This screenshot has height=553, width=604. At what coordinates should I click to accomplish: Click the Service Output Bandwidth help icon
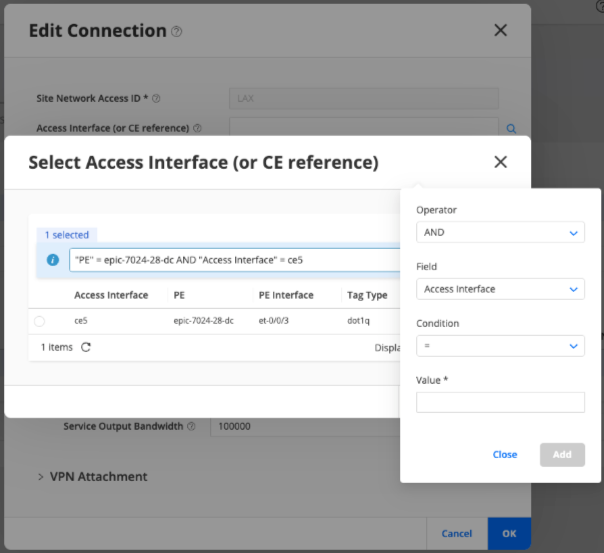(190, 426)
